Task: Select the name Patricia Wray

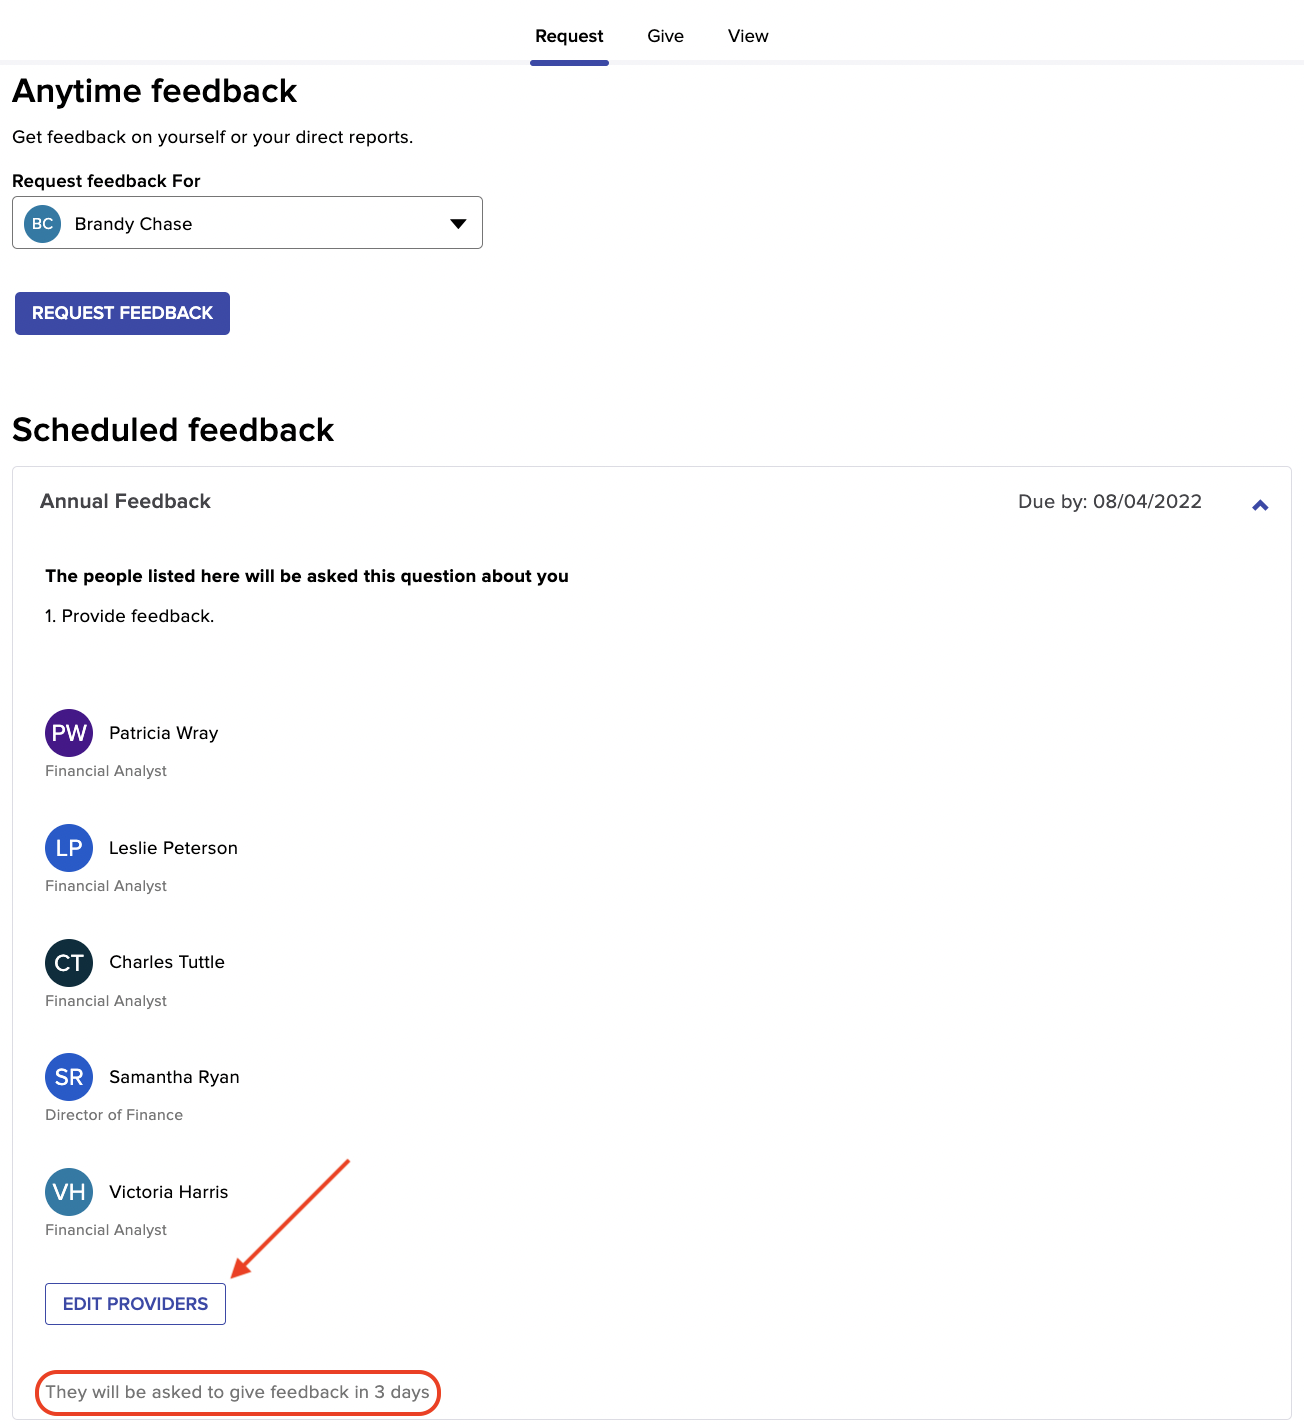Action: [x=163, y=733]
